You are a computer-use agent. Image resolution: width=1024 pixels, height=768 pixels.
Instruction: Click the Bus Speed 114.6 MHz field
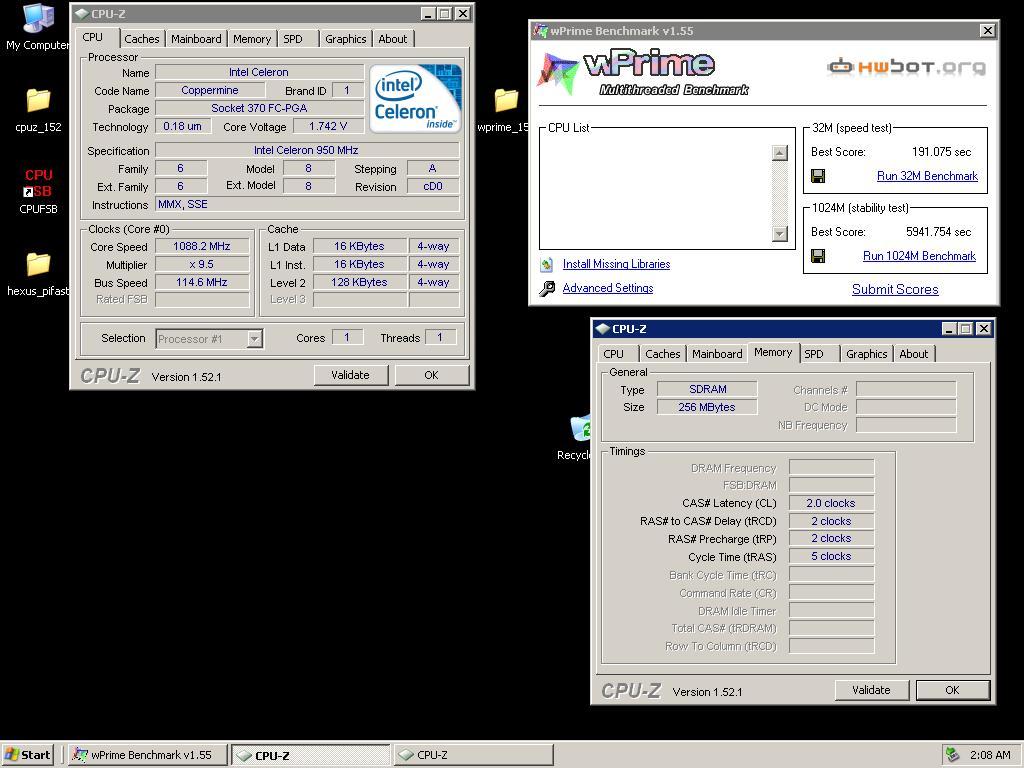(202, 282)
